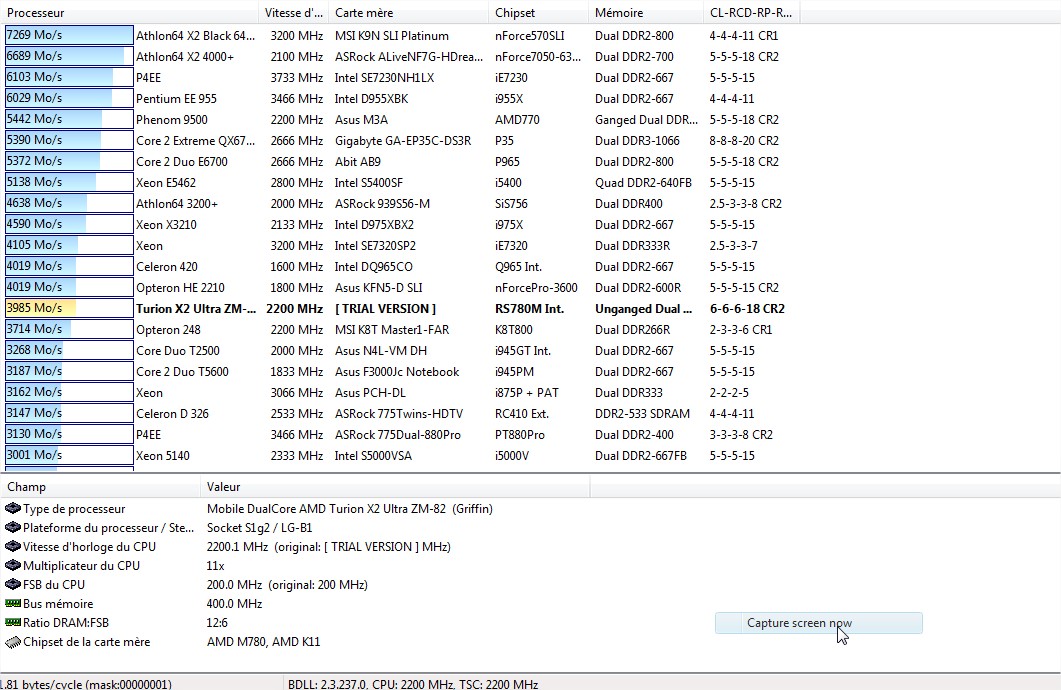Click the Mobile DualCore AMD Turion value

pyautogui.click(x=349, y=509)
